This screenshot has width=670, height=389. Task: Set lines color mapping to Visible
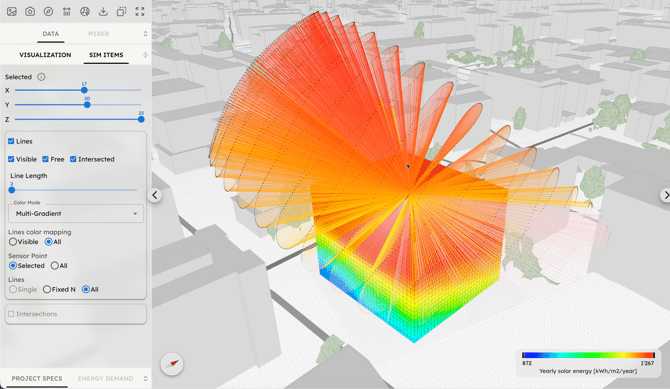pos(13,242)
